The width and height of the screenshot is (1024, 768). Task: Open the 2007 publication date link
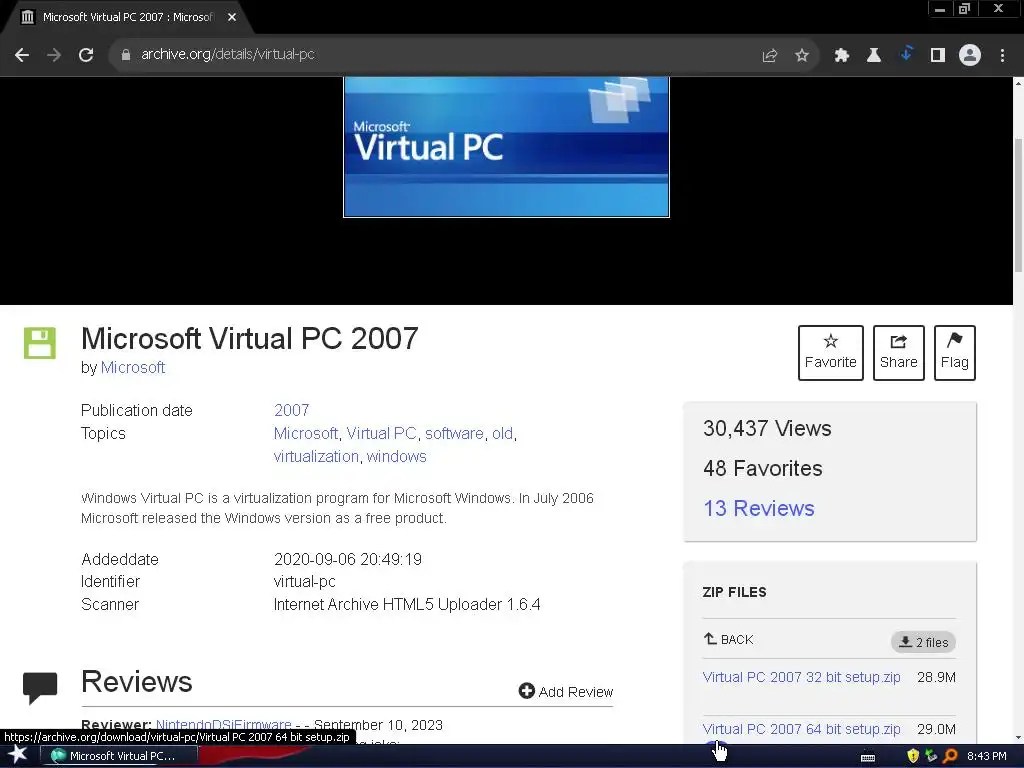tap(291, 410)
